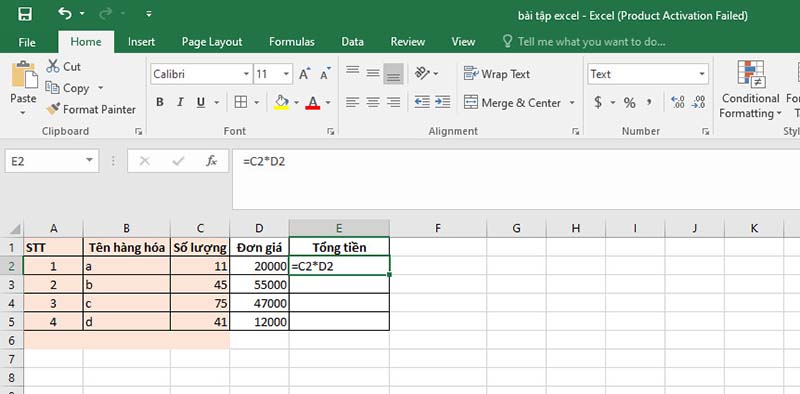Viewport: 800px width, 394px height.
Task: Select the Tên hàng hóa header cell
Action: [127, 248]
